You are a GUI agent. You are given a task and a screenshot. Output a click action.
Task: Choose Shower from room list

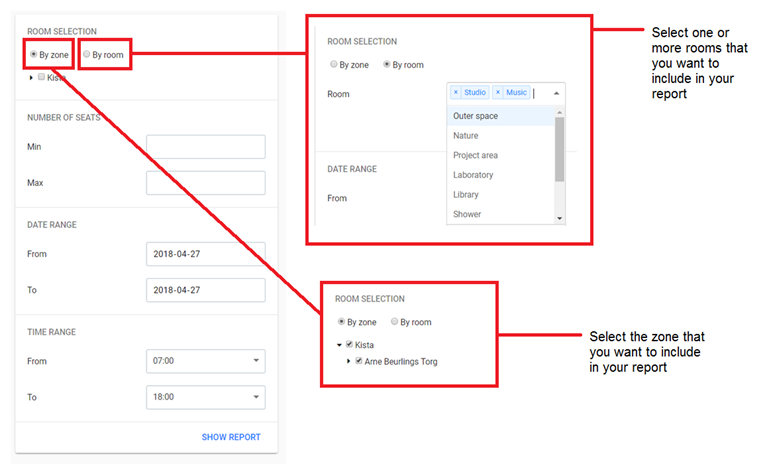pos(500,214)
